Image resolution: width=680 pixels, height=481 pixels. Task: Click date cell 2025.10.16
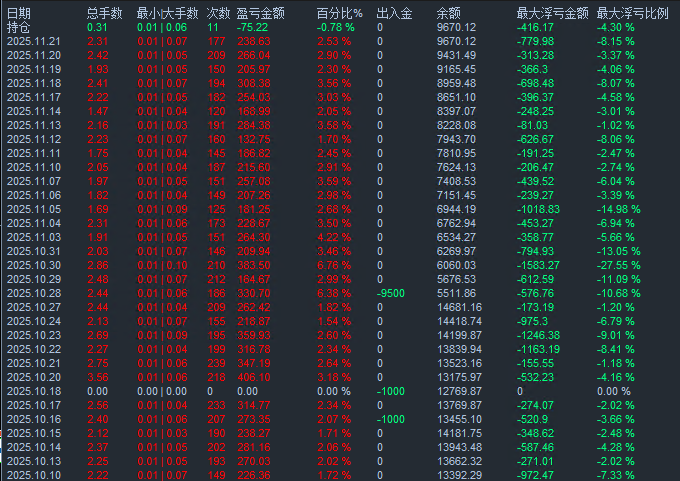click(34, 419)
